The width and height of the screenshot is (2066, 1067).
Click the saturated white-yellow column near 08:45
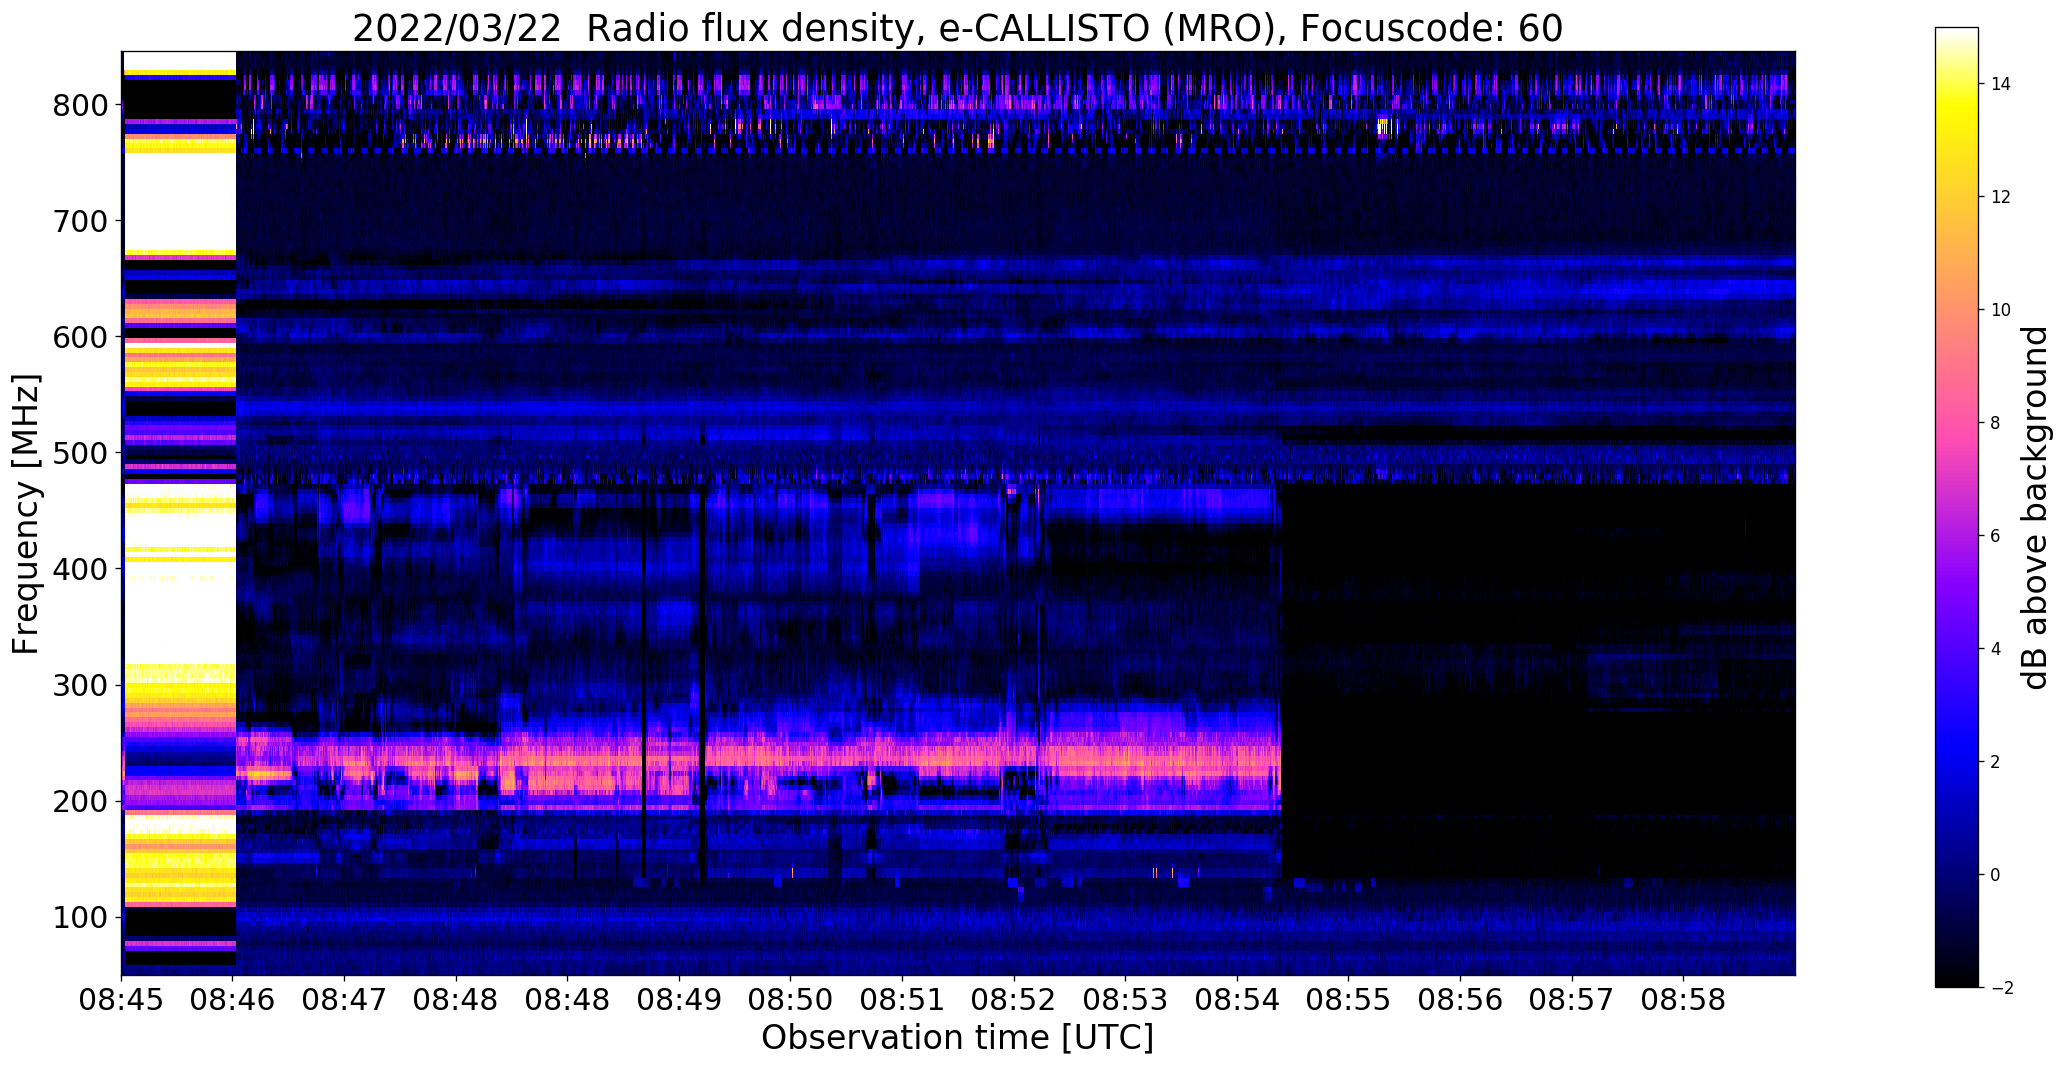pos(179,513)
